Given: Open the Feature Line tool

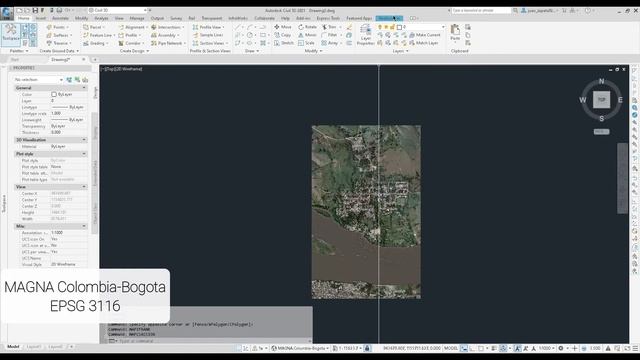Looking at the screenshot, I should tap(98, 35).
